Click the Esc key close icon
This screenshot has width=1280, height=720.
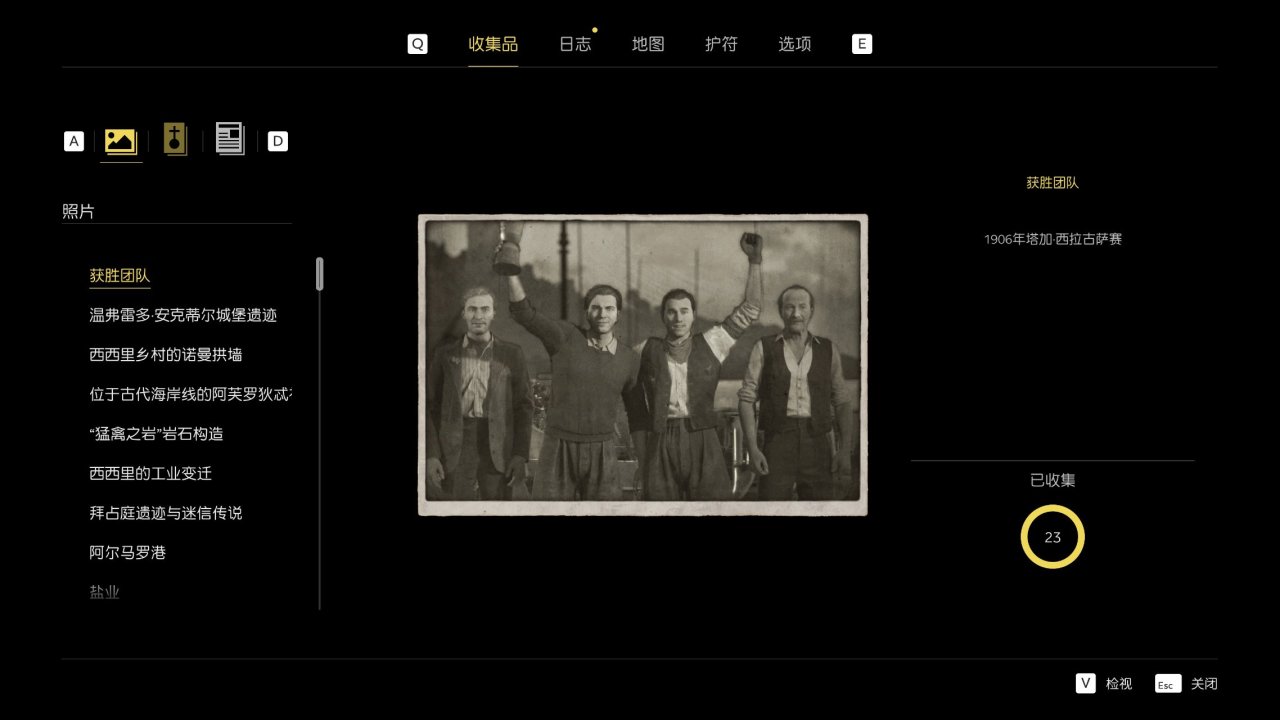[1168, 684]
